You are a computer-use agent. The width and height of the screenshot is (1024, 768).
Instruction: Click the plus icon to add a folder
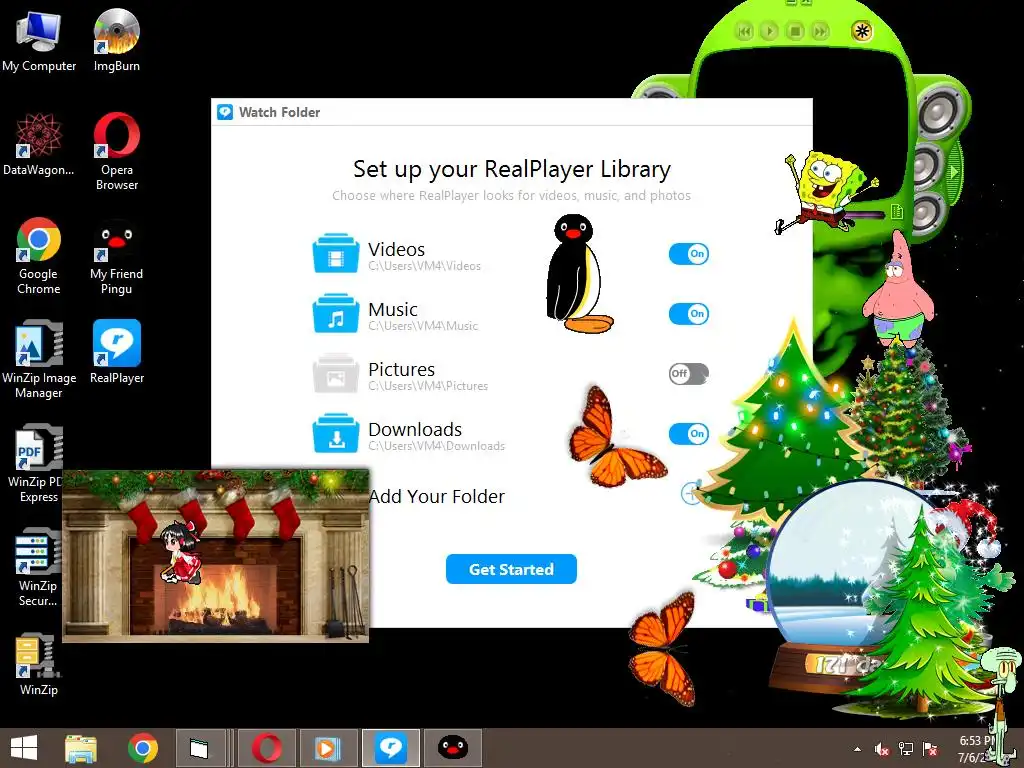coord(690,494)
